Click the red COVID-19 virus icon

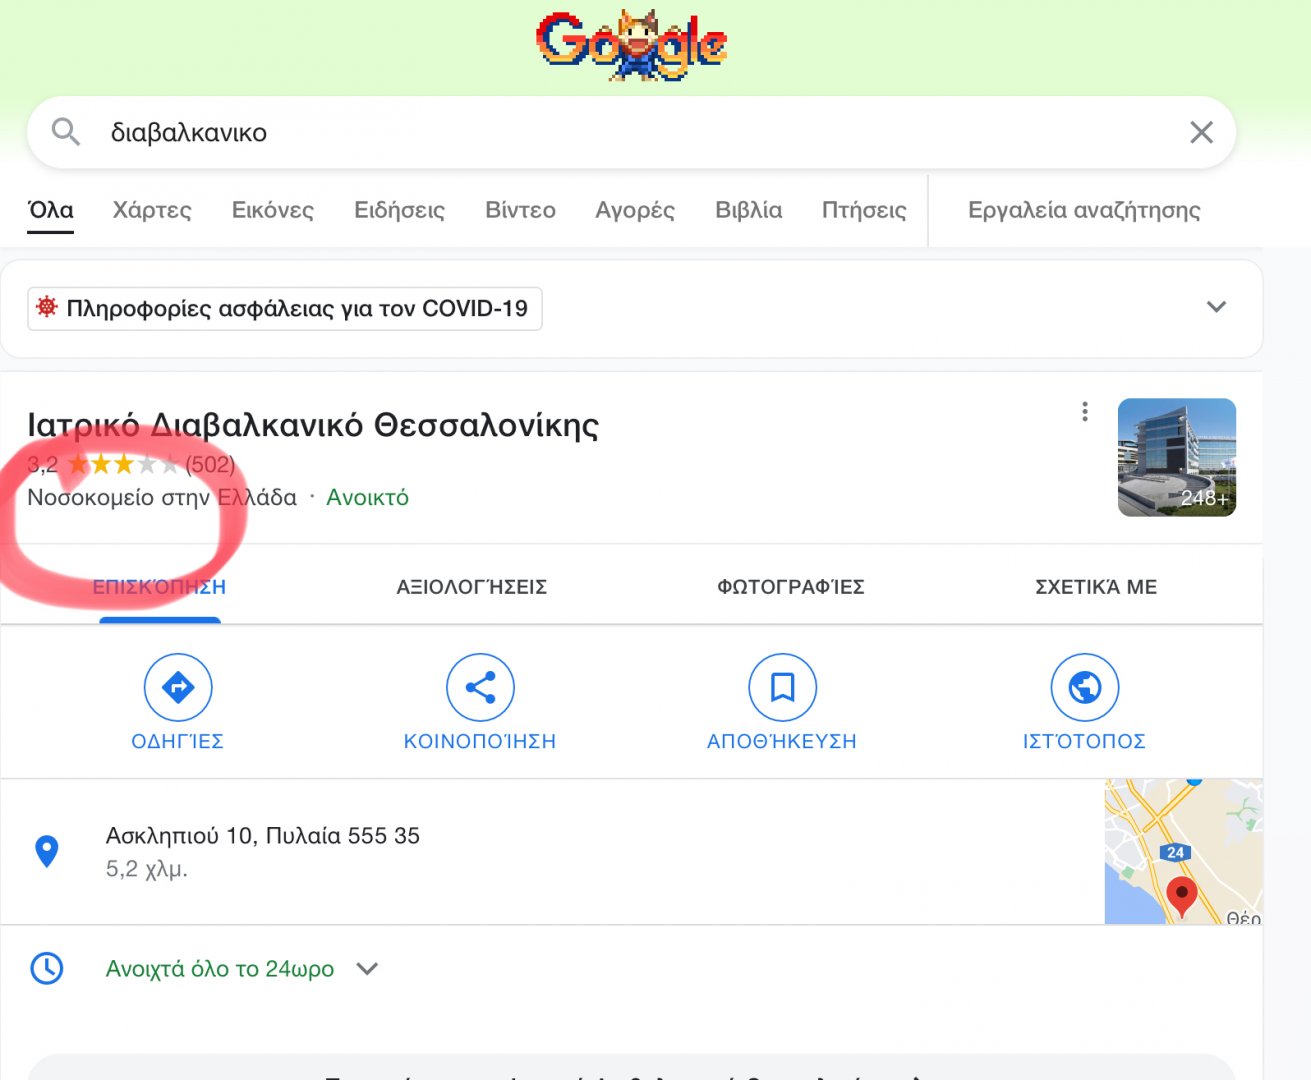pos(47,307)
